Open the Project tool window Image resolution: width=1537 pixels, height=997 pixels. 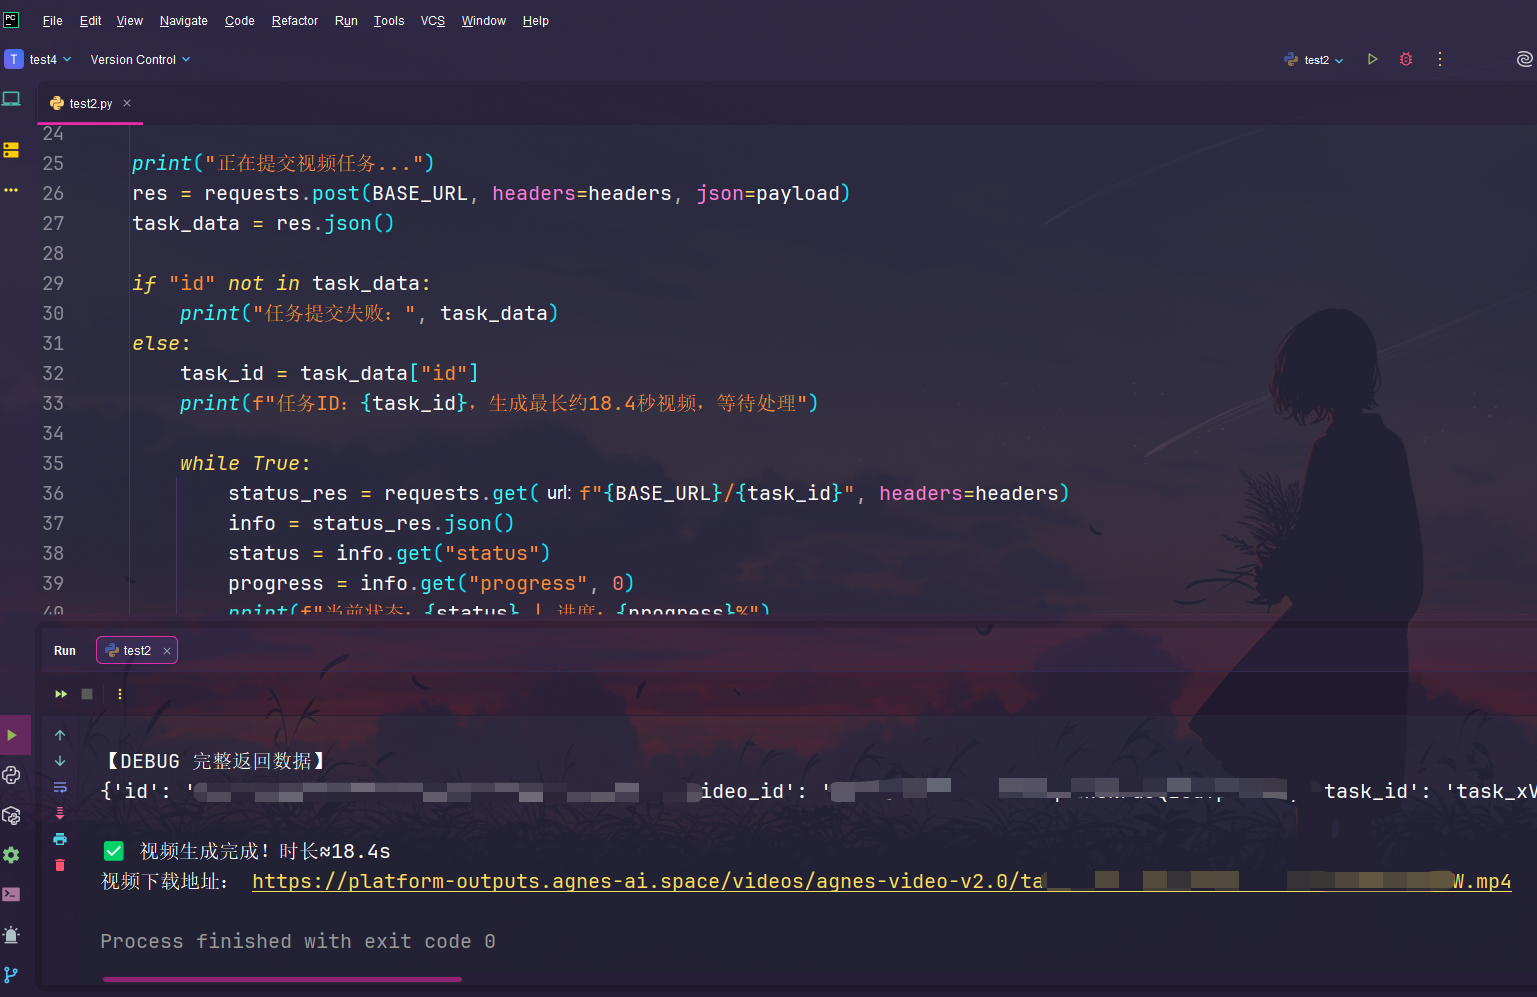pyautogui.click(x=12, y=99)
